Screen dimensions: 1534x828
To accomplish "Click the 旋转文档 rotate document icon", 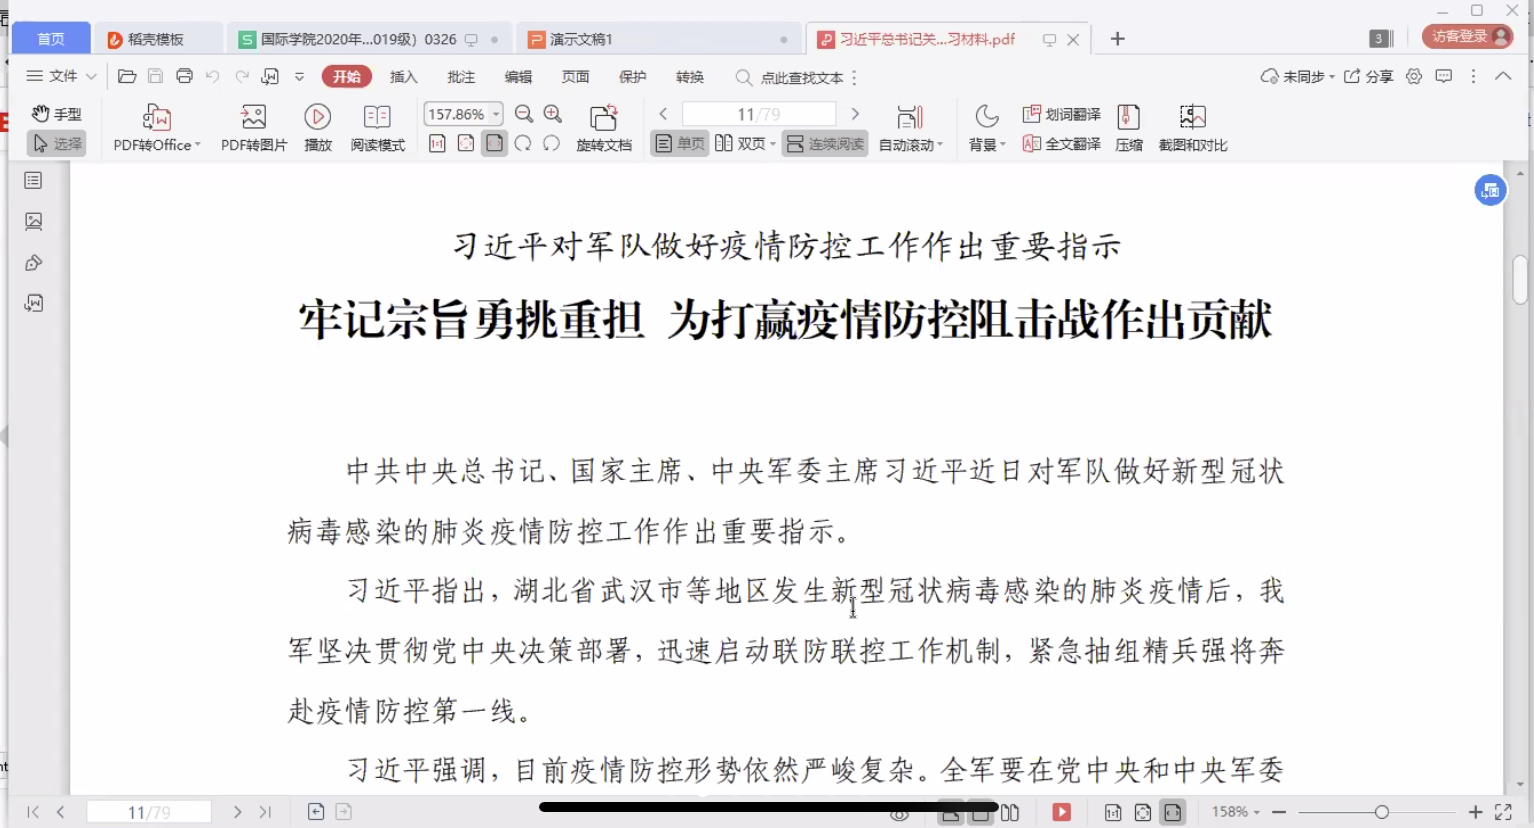I will click(603, 118).
